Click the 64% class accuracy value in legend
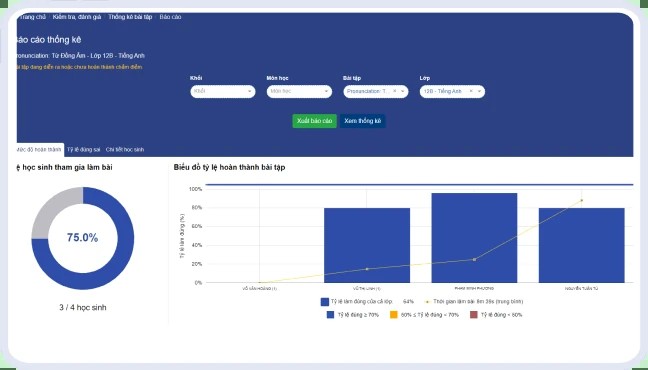 click(x=408, y=302)
